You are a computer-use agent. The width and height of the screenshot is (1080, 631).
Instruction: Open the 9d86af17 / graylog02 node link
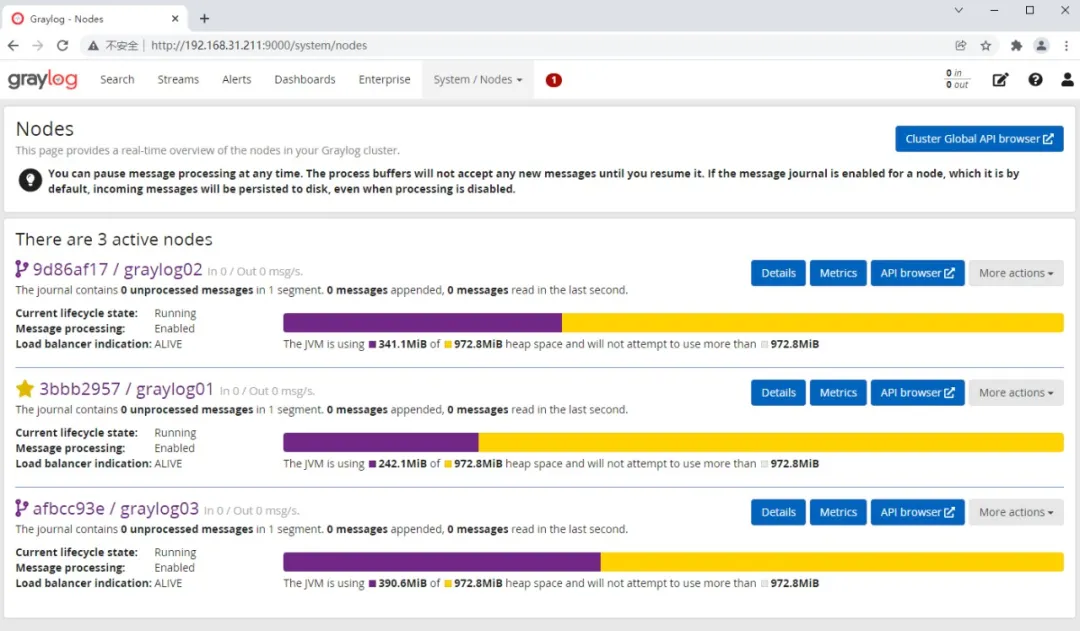tap(118, 269)
